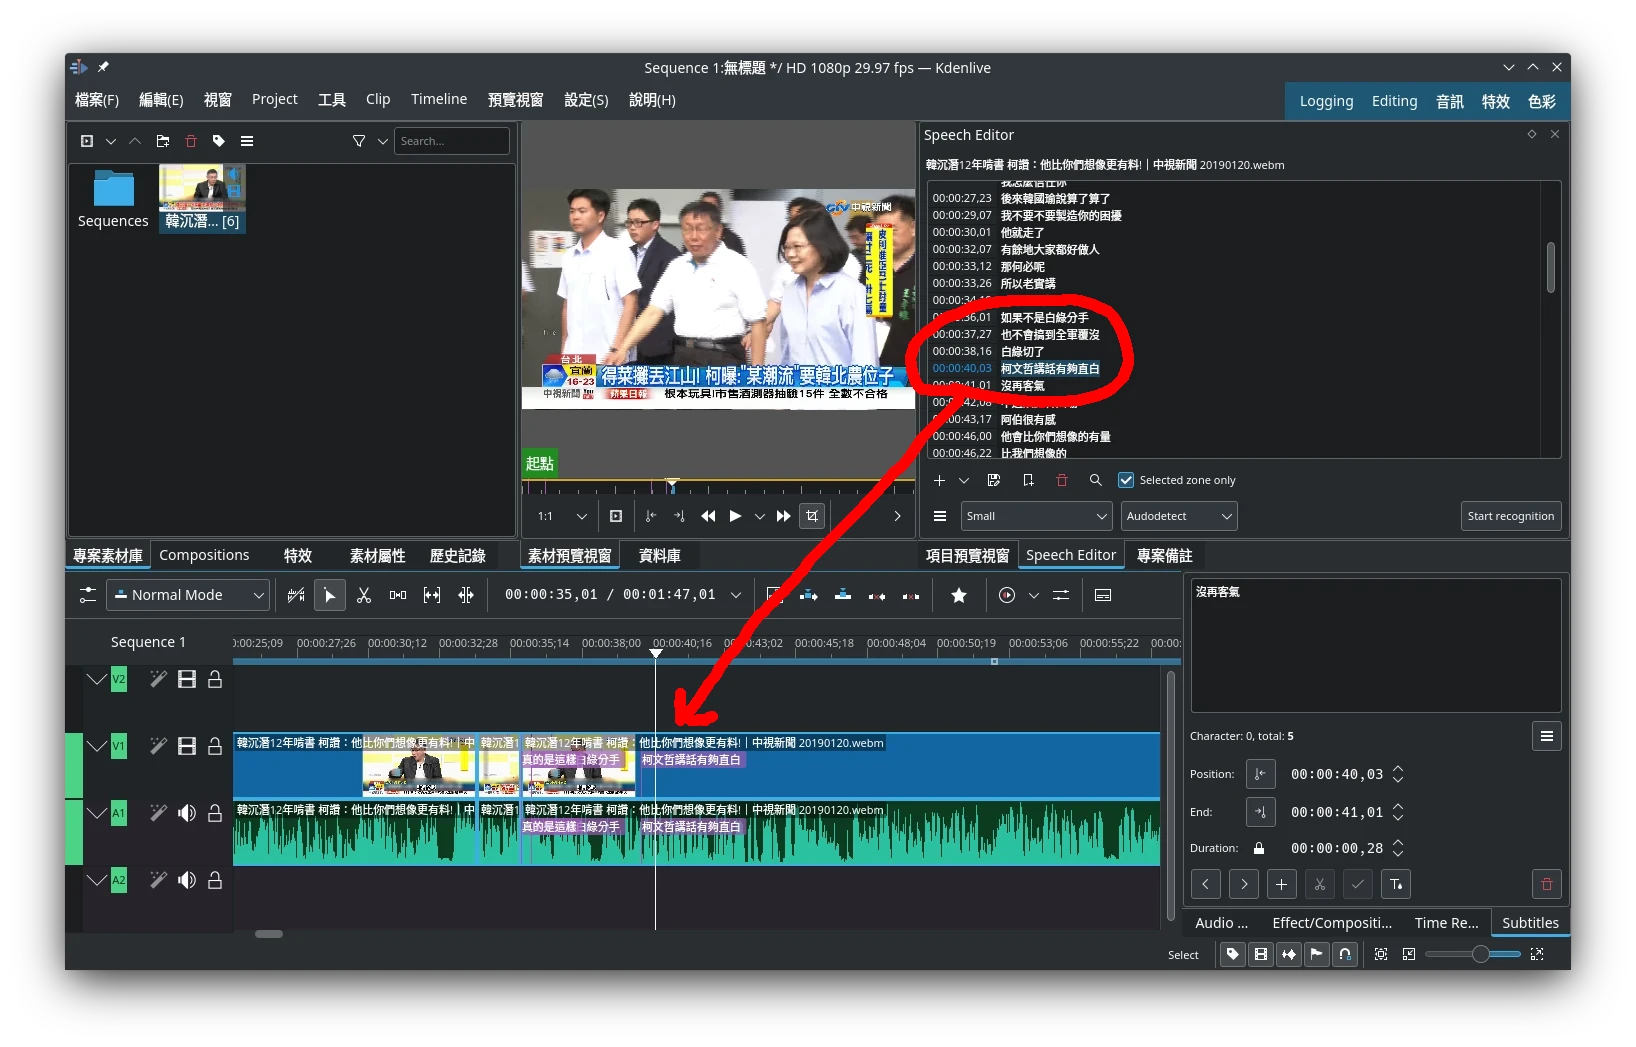The width and height of the screenshot is (1636, 1047).
Task: Click the favorite effects star icon
Action: [x=958, y=595]
